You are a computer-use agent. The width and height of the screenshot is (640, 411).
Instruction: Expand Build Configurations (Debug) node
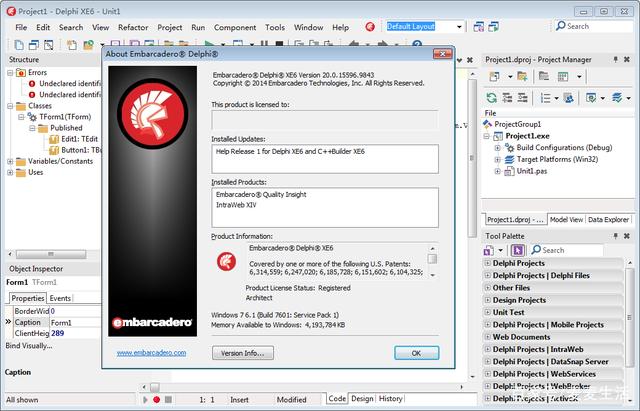498,148
